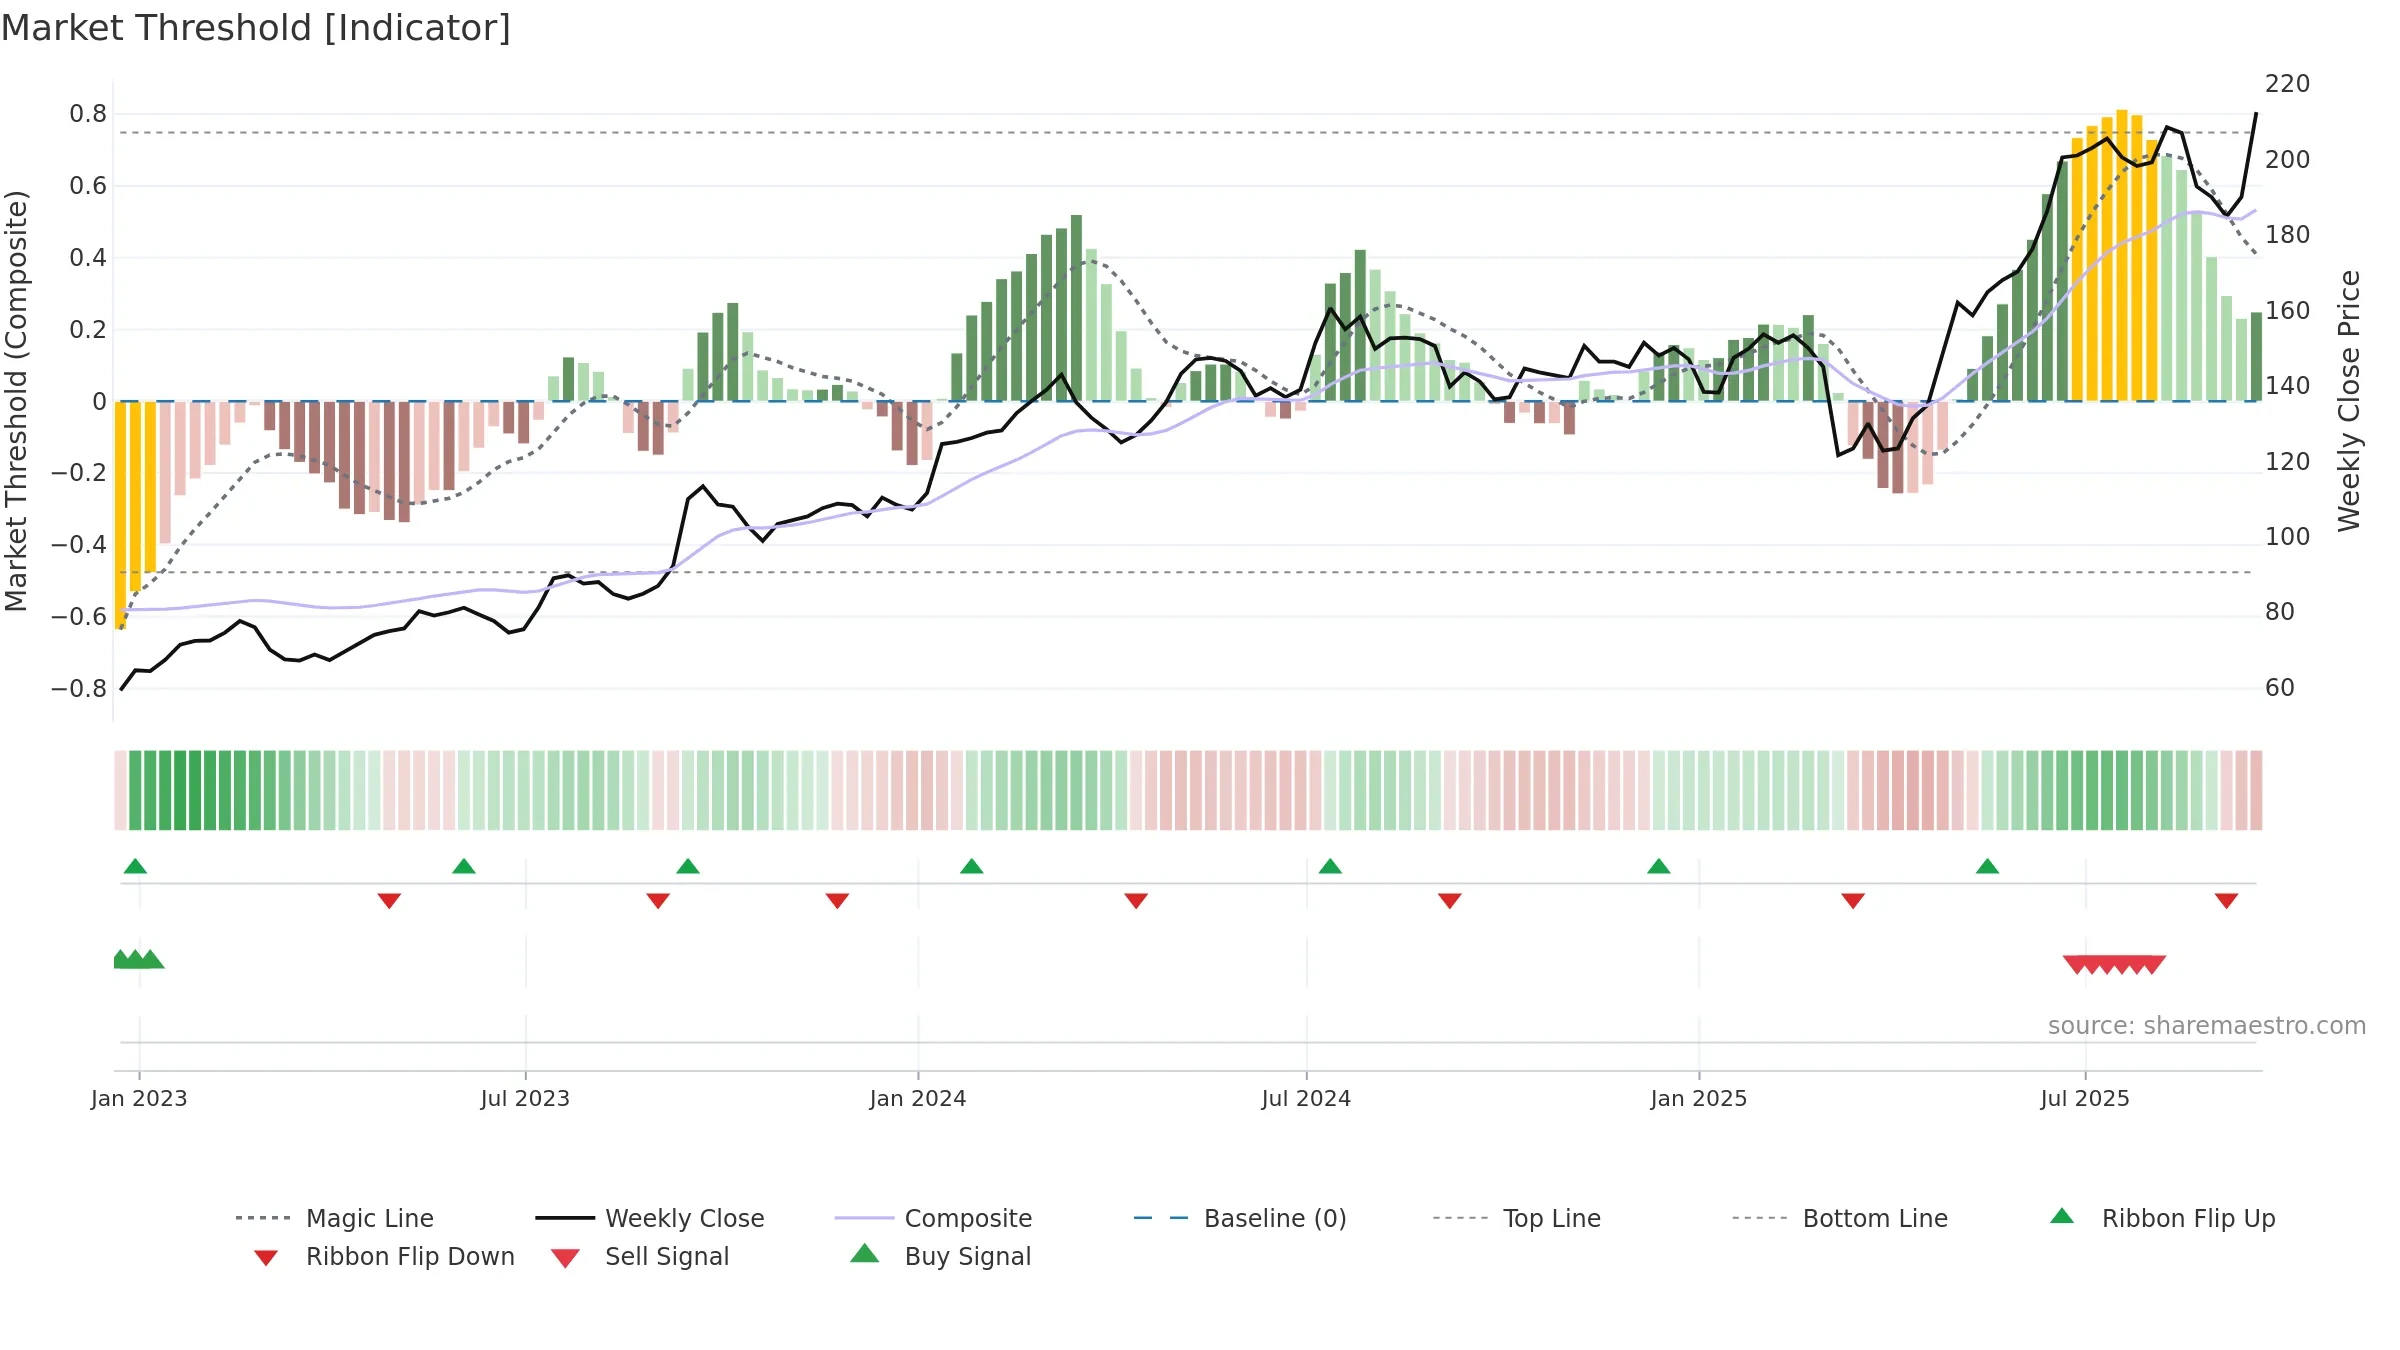
Task: Click the tallest yellow bar near Jul 2025
Action: 2122,255
